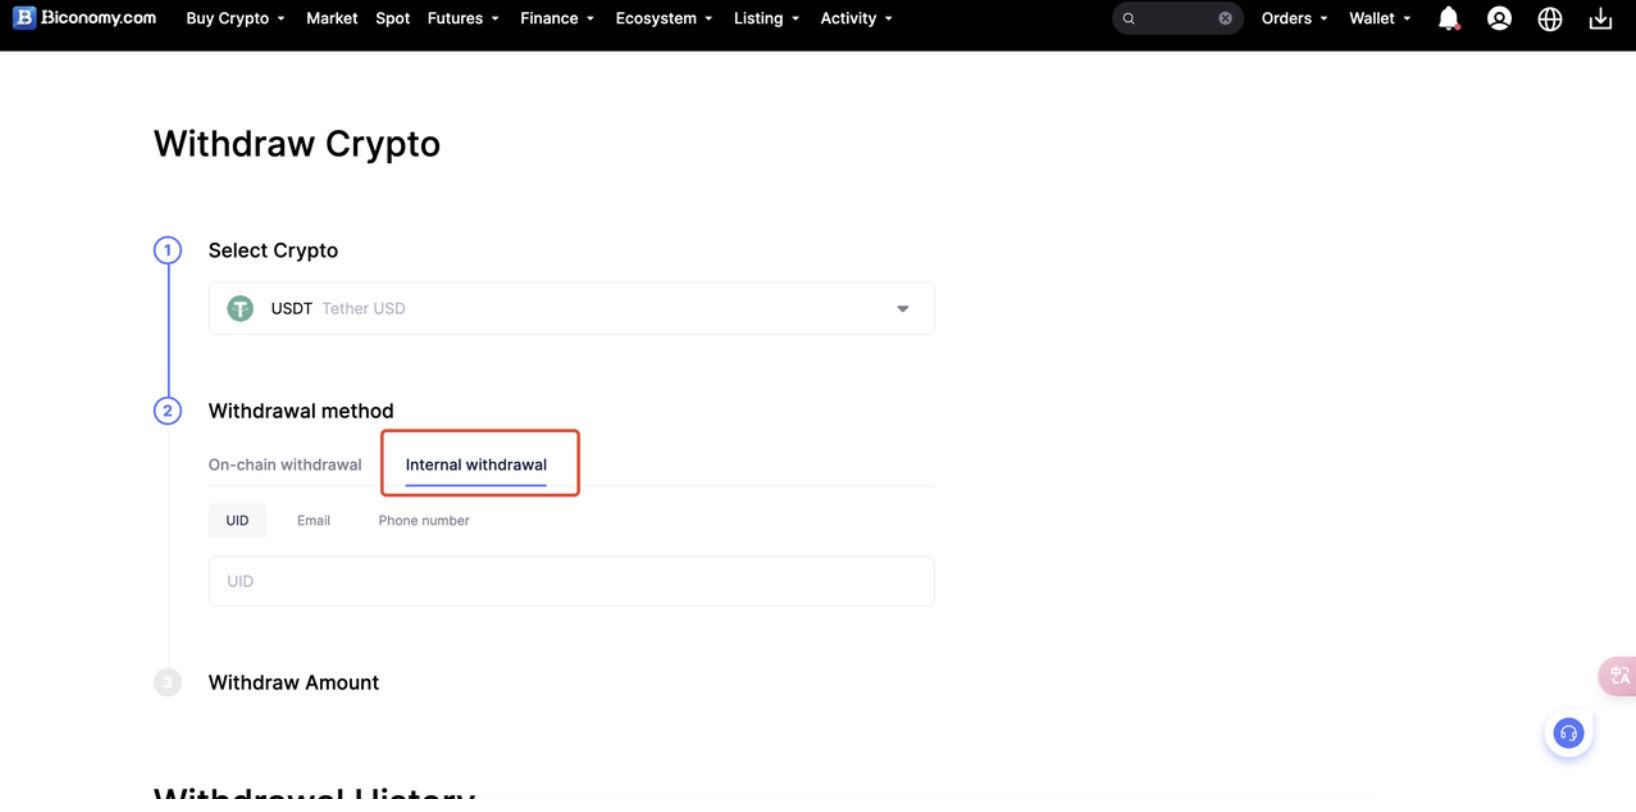Clear the search box with X icon
This screenshot has height=812, width=1636.
(x=1225, y=18)
